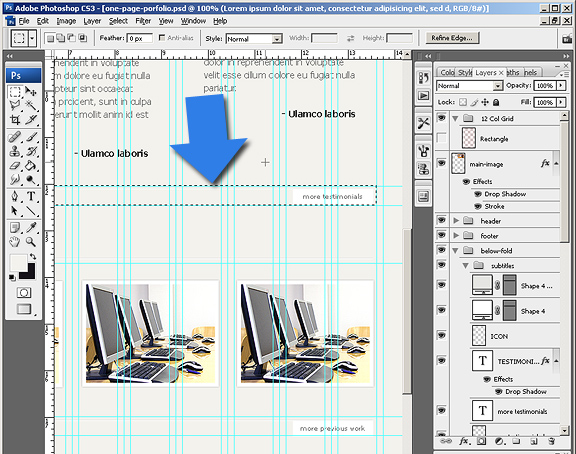Open the Opacity slider arrow
This screenshot has width=576, height=454.
[561, 85]
